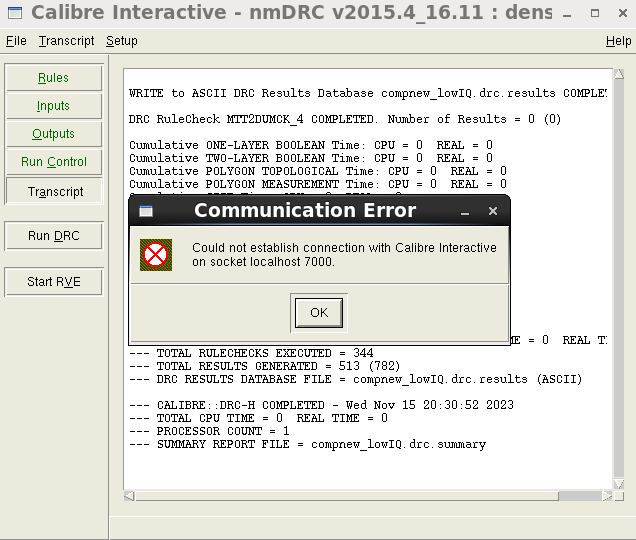This screenshot has width=636, height=540.
Task: Select the Transcript sidebar button
Action: tap(55, 191)
